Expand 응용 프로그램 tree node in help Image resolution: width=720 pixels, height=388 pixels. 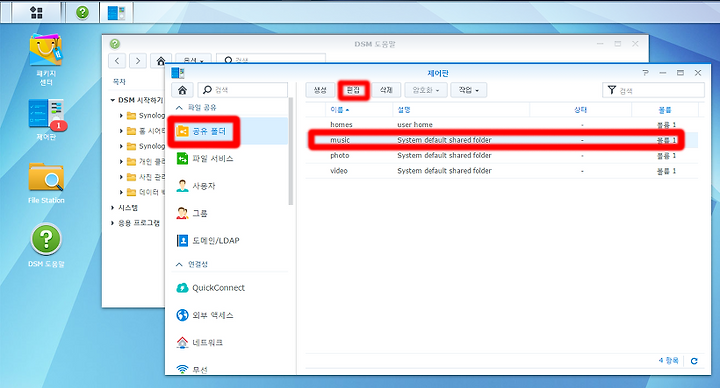pyautogui.click(x=113, y=223)
